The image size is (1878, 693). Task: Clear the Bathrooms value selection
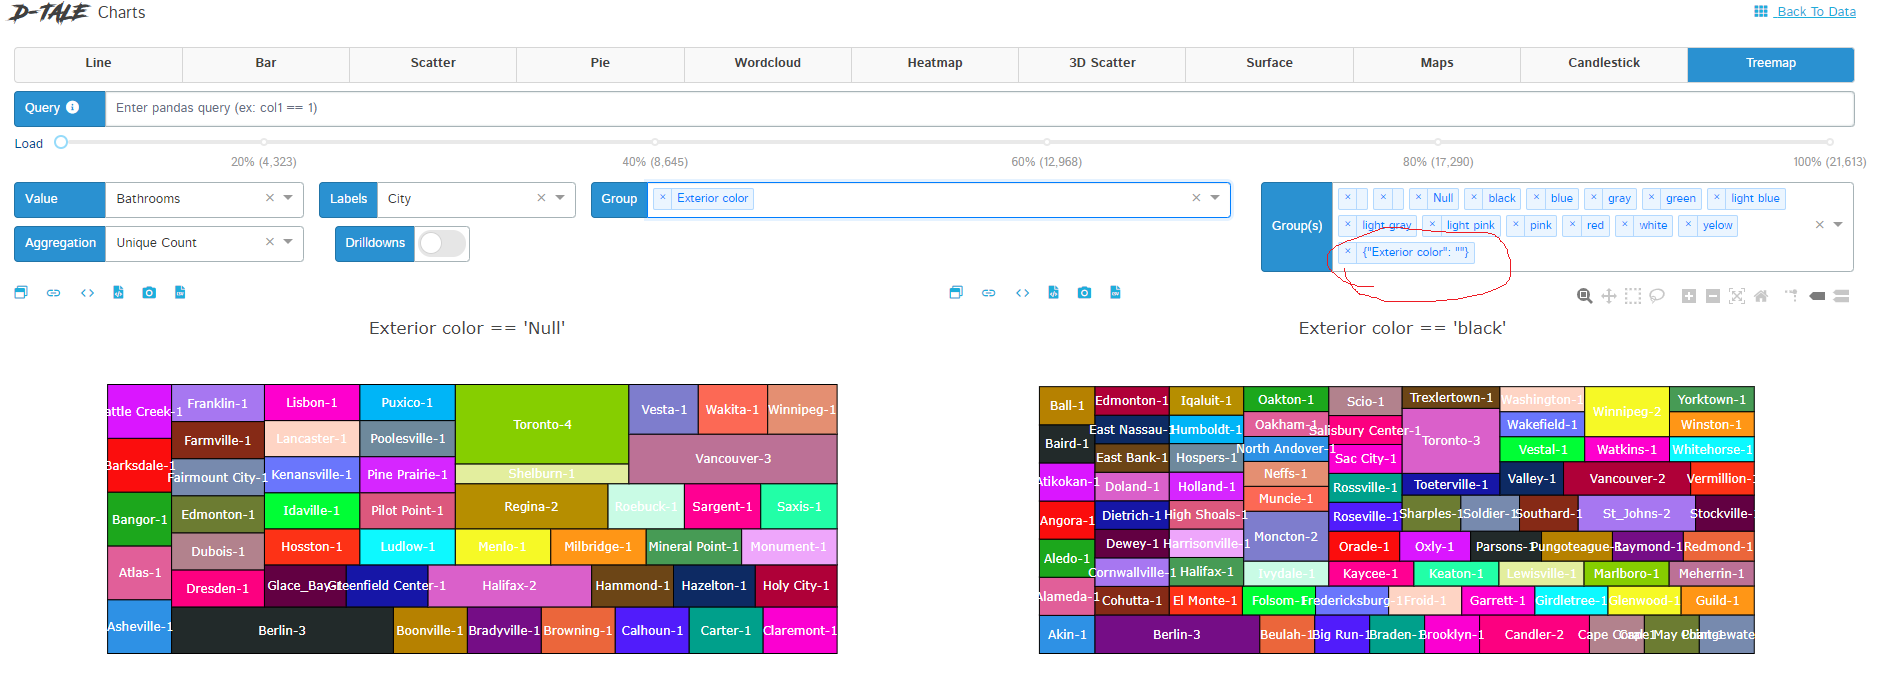pos(270,198)
